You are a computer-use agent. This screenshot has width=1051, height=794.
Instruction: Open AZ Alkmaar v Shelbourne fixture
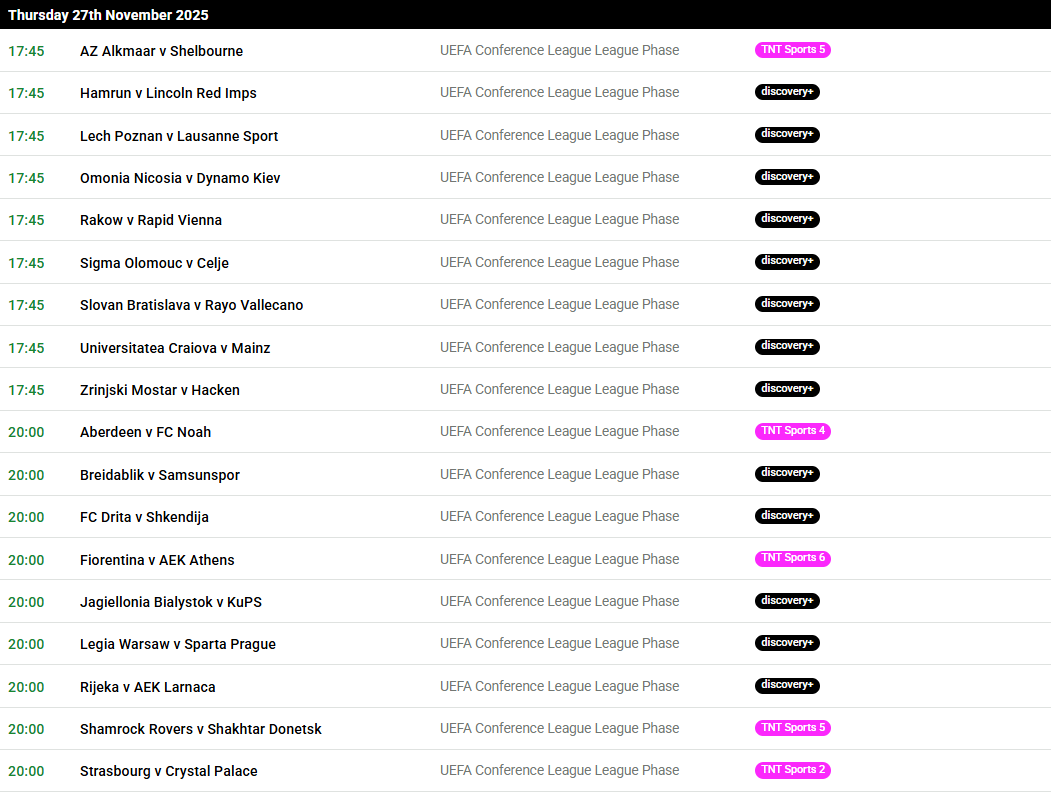(x=162, y=51)
